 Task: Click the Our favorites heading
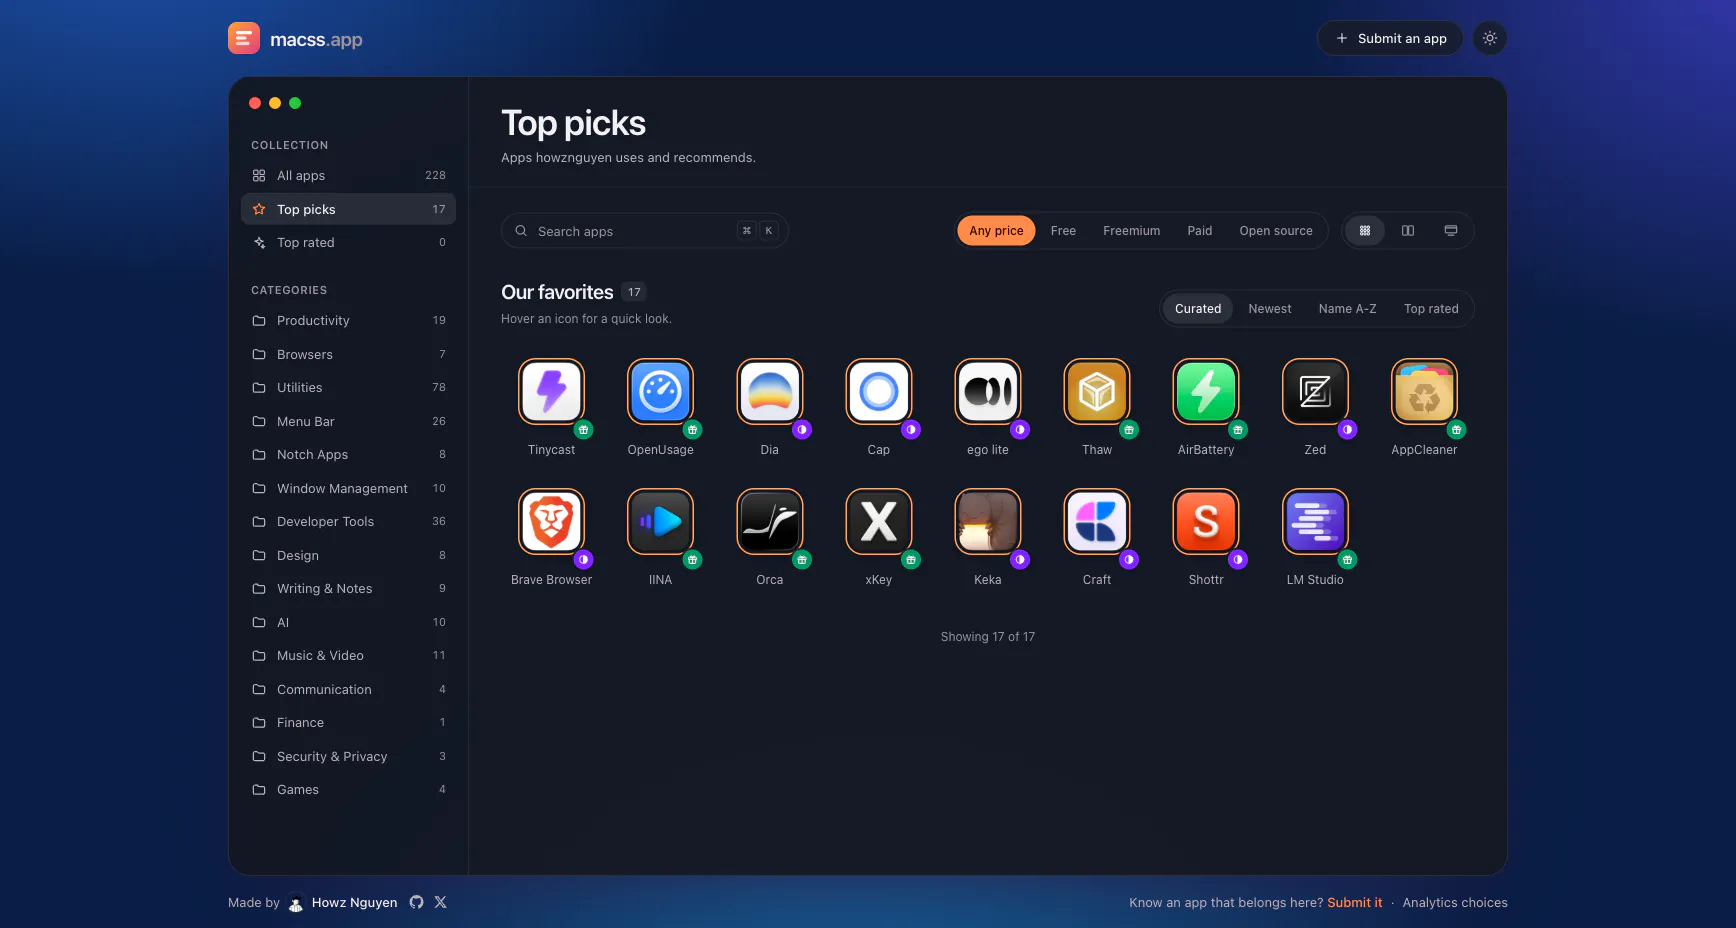(x=557, y=292)
